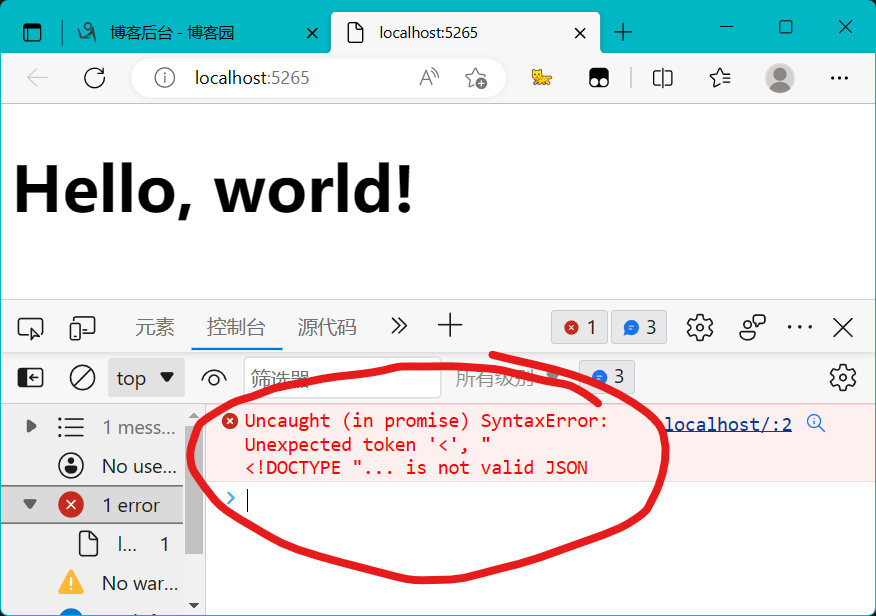Activate Read aloud icon
Screen dimensions: 876x616
point(429,78)
